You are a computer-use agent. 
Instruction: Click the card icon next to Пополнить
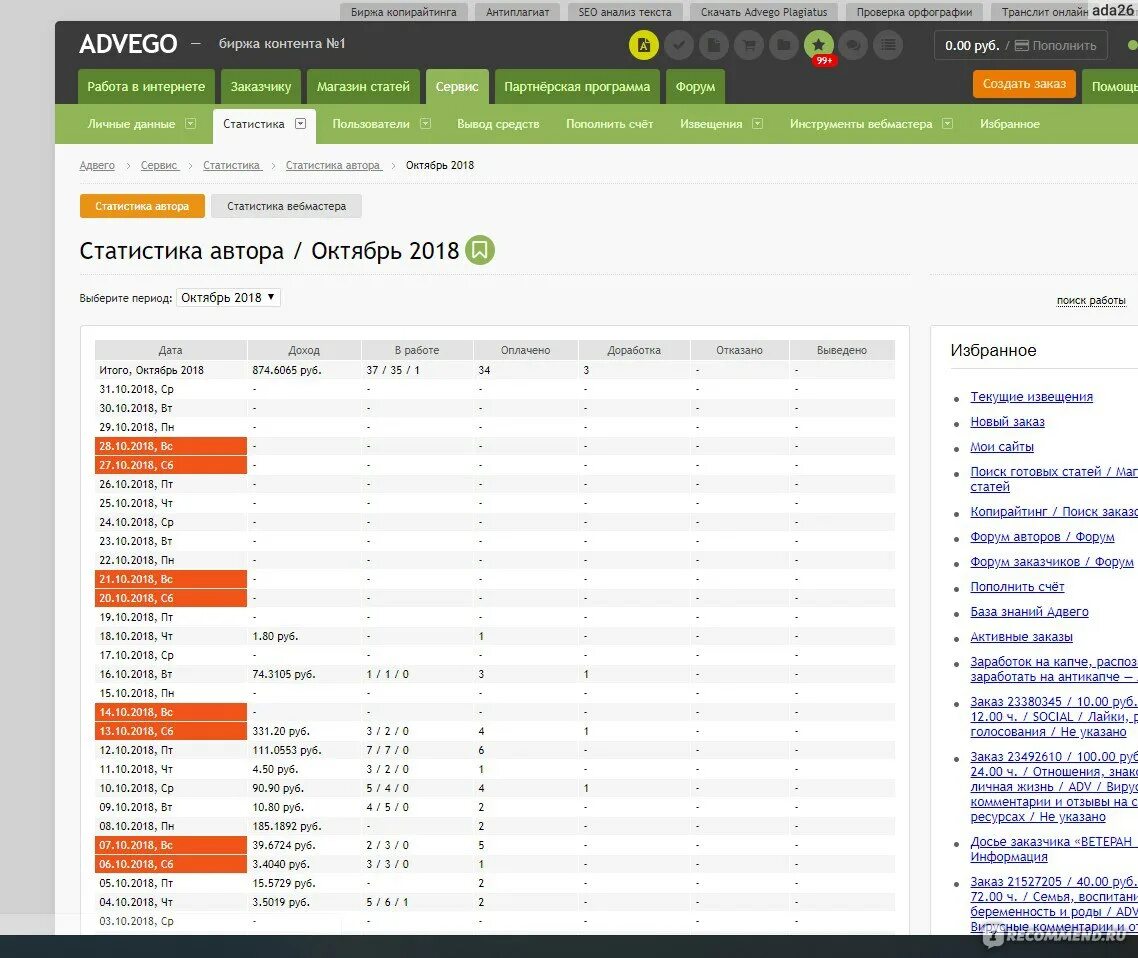pos(1021,46)
